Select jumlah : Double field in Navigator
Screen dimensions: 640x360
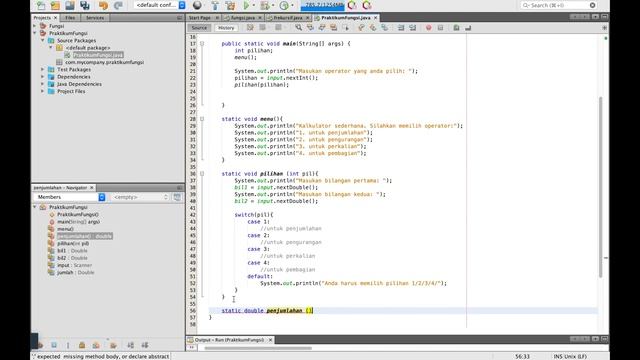click(x=76, y=273)
